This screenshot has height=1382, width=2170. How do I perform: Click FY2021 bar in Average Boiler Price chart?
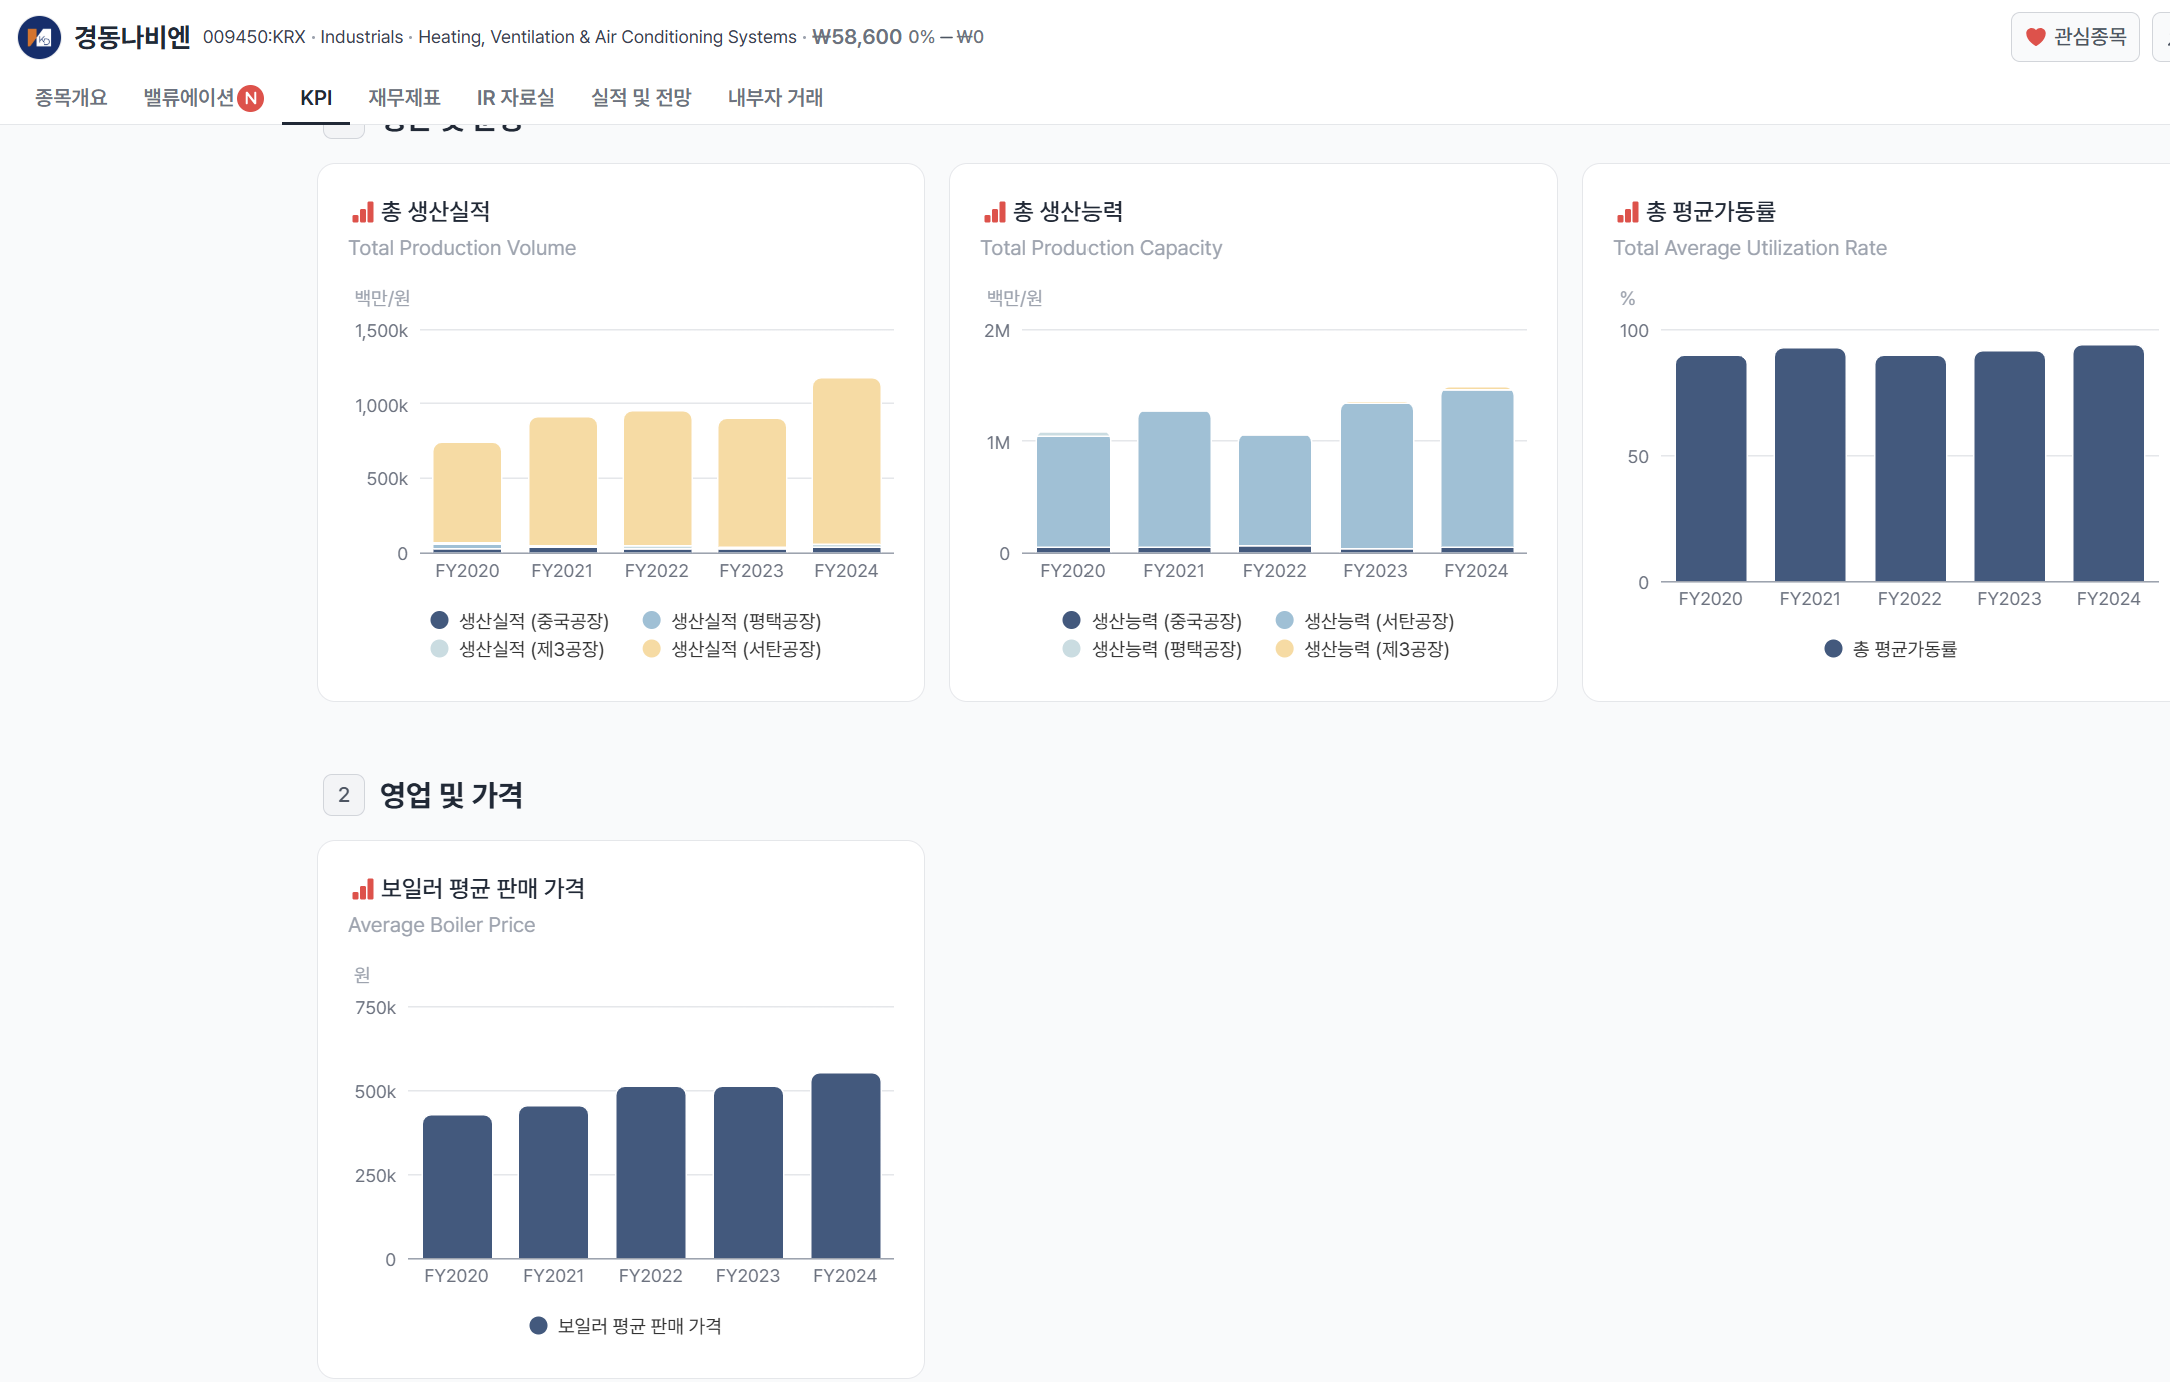pyautogui.click(x=553, y=1183)
